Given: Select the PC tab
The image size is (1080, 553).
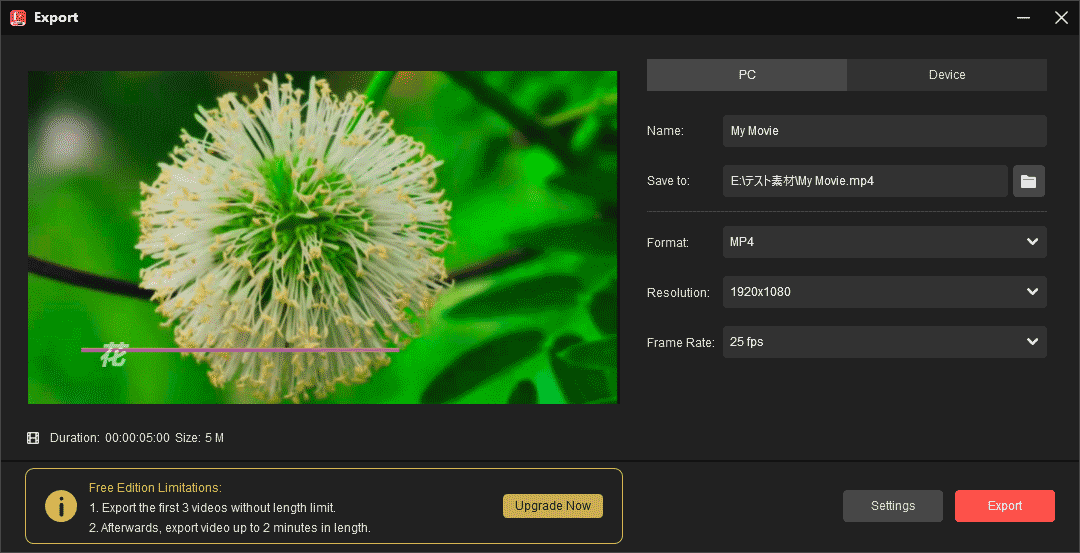Looking at the screenshot, I should [747, 75].
